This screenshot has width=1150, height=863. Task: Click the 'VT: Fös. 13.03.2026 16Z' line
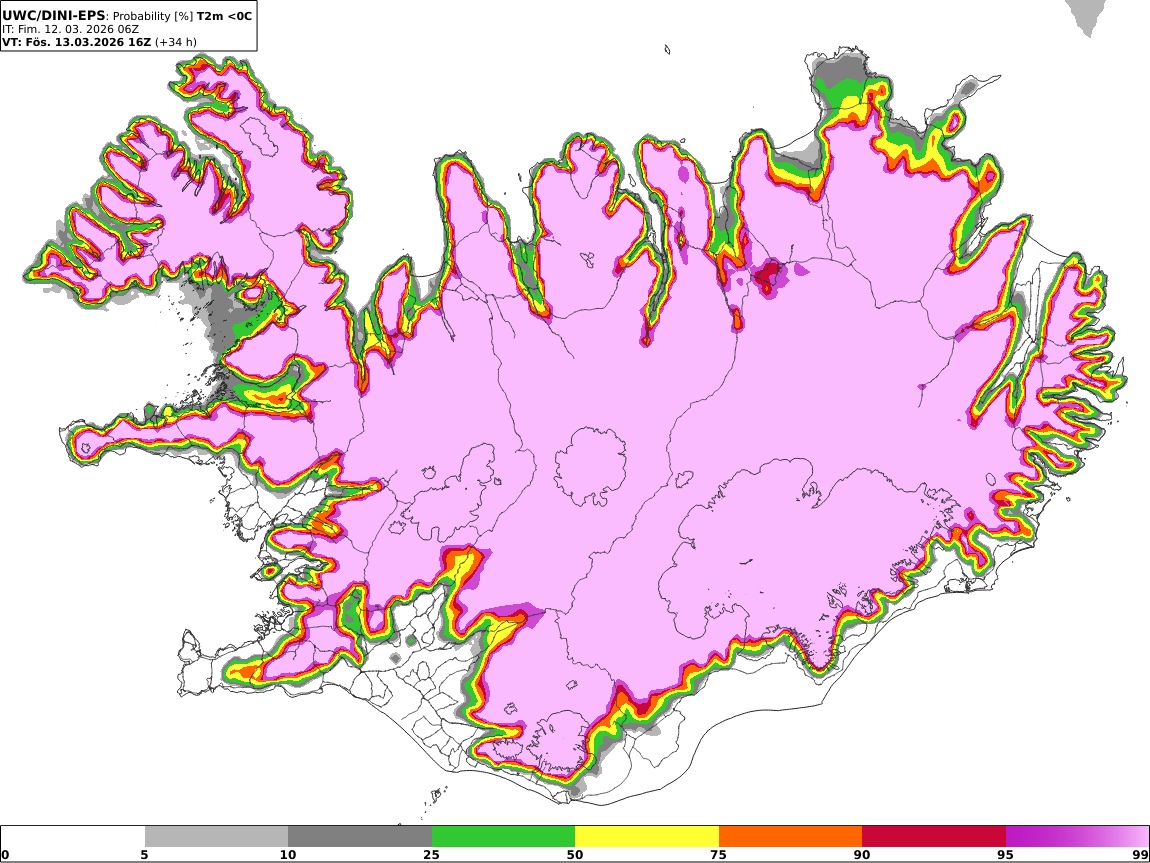[76, 42]
